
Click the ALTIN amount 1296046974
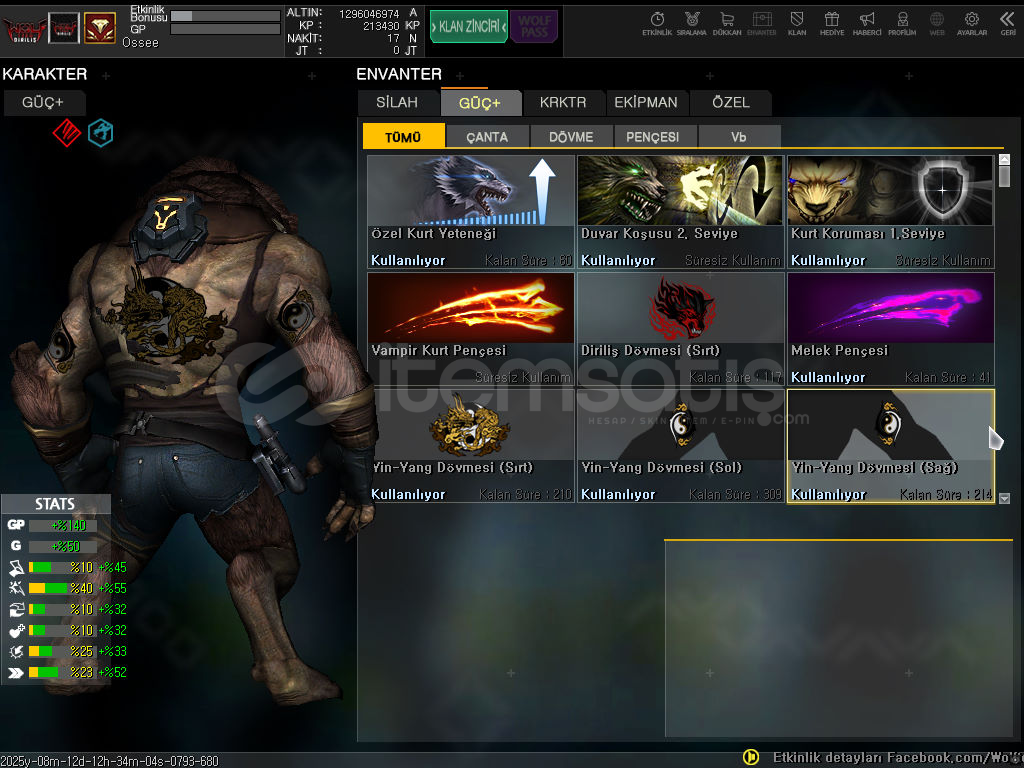point(369,14)
